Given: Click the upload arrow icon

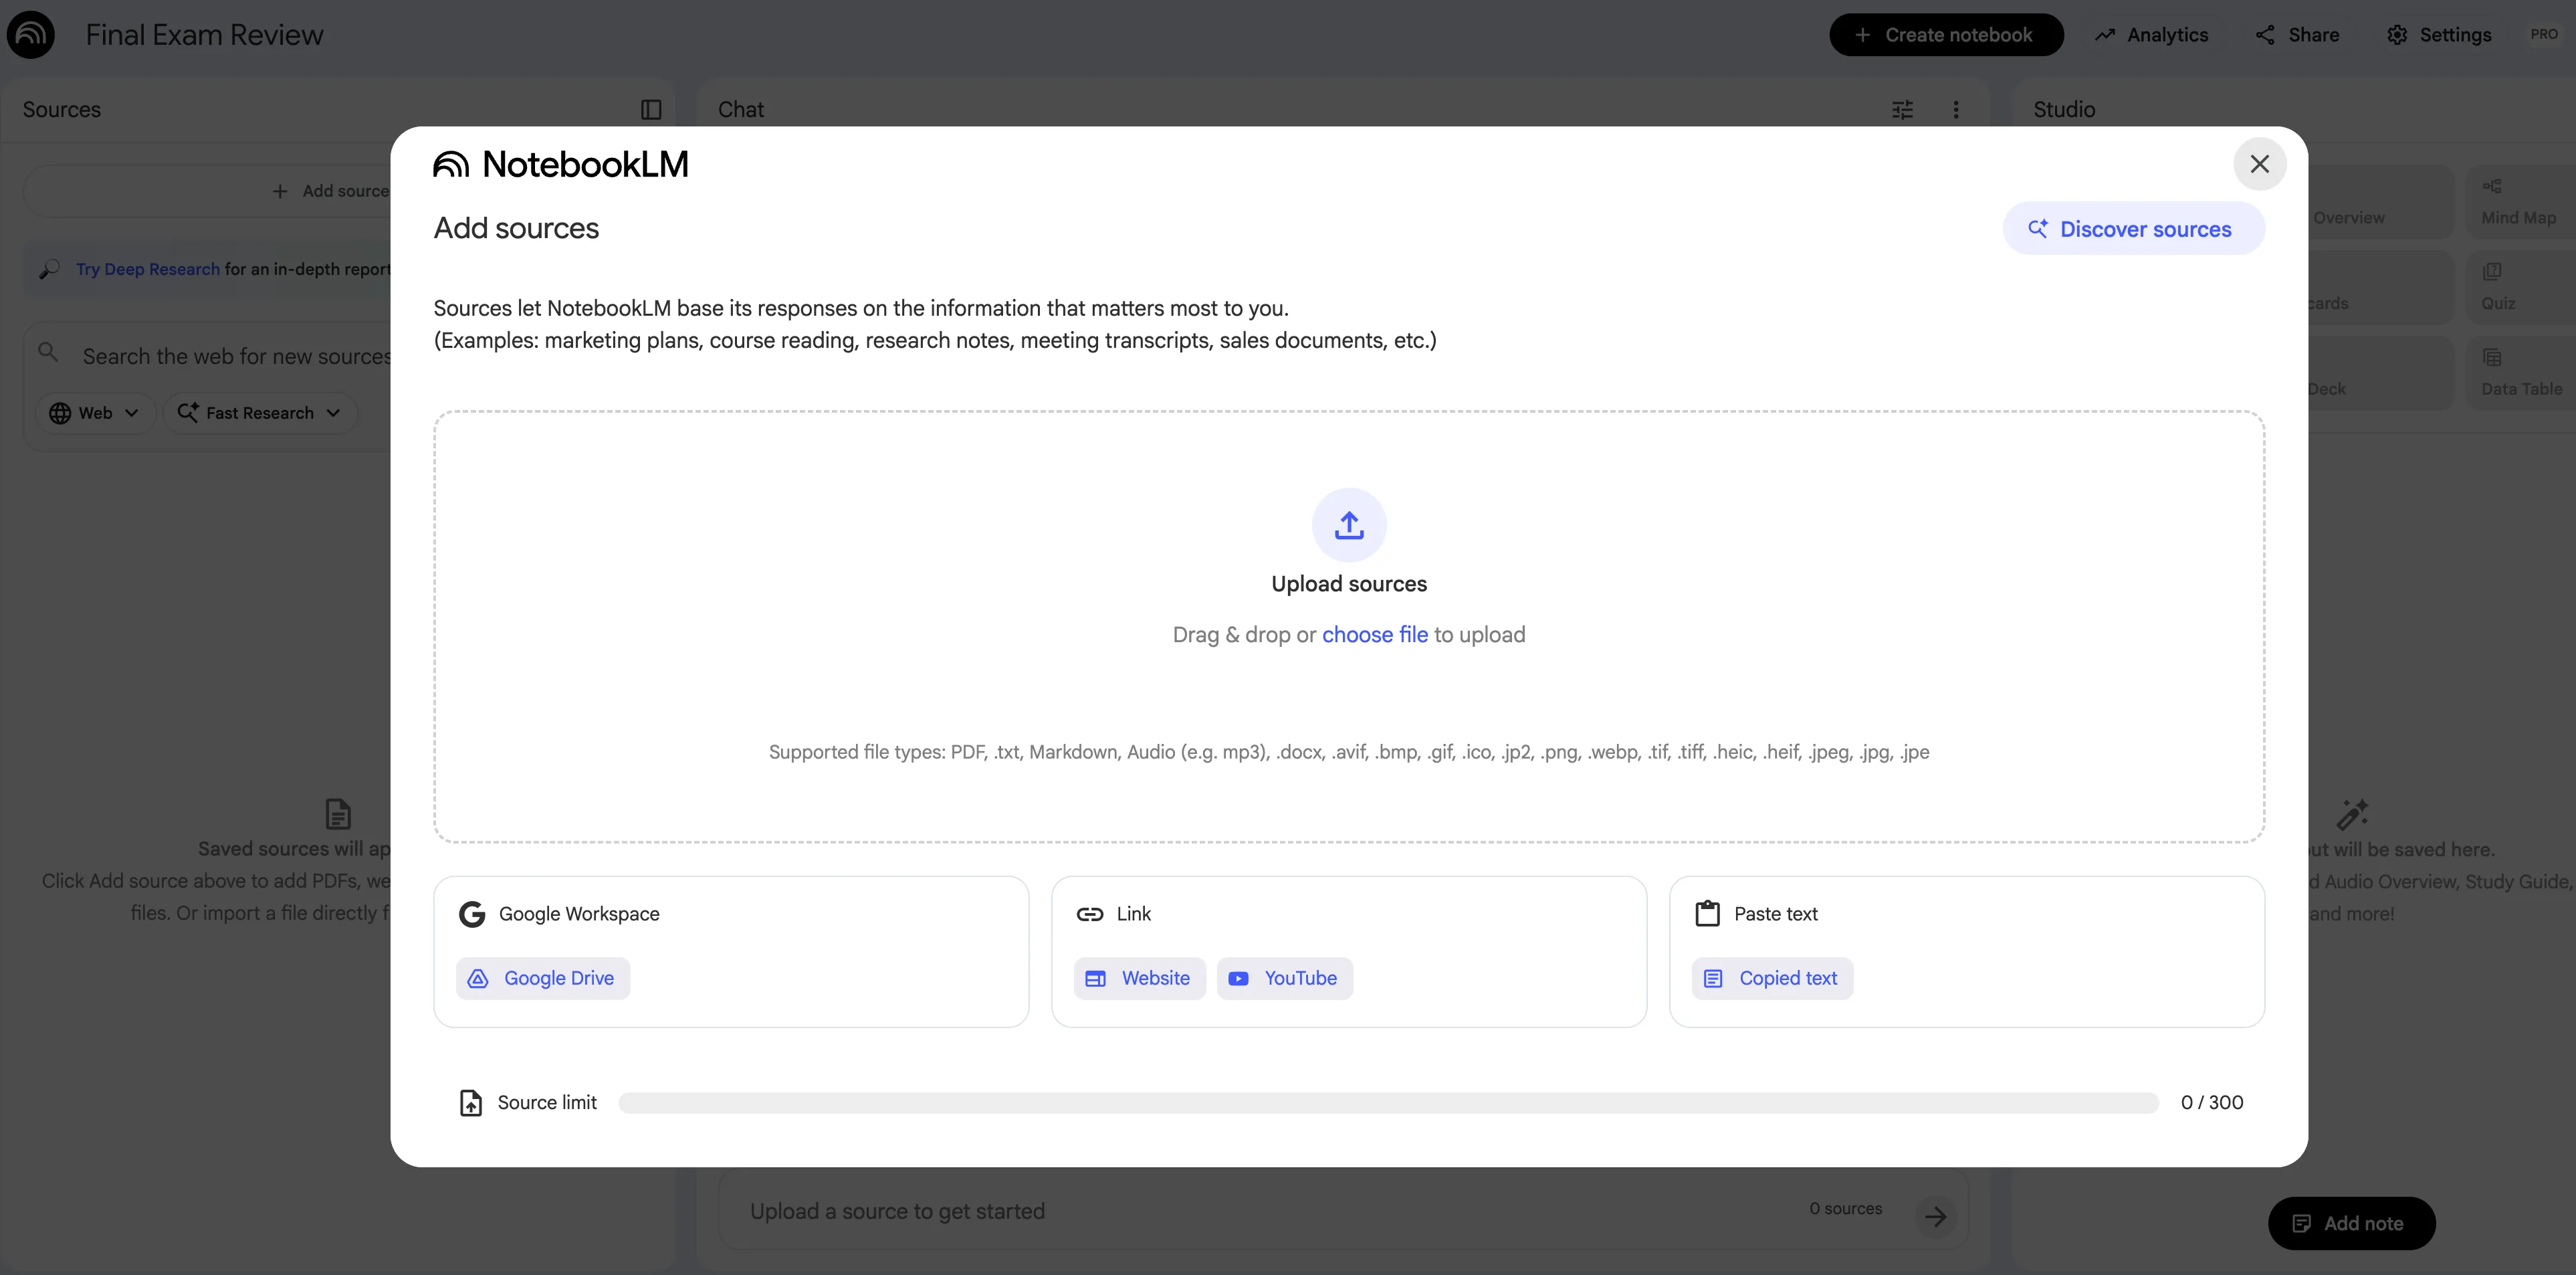Looking at the screenshot, I should click(1348, 525).
